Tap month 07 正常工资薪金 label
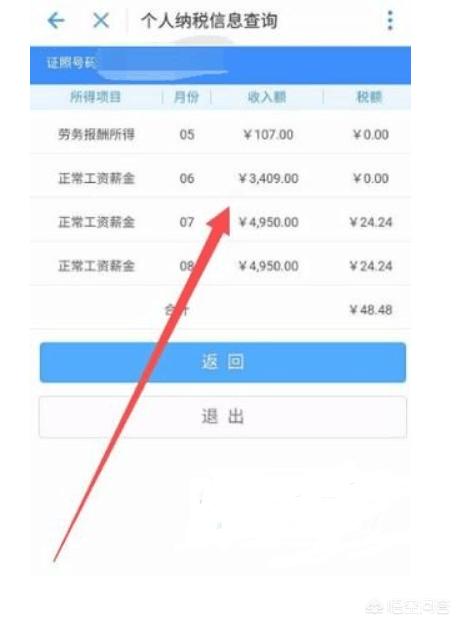459x623 pixels. (x=97, y=222)
